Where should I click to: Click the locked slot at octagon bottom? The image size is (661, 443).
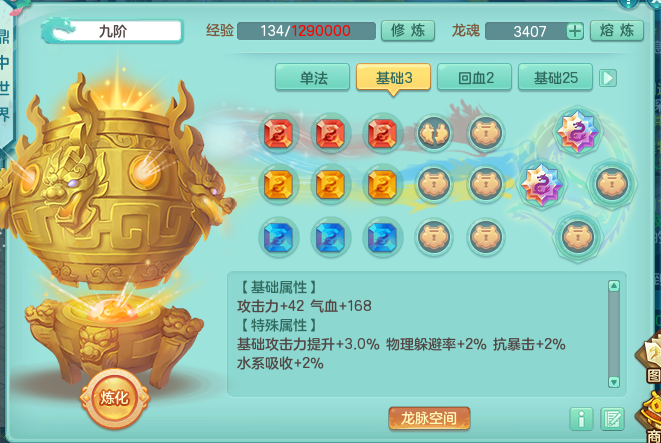click(578, 237)
